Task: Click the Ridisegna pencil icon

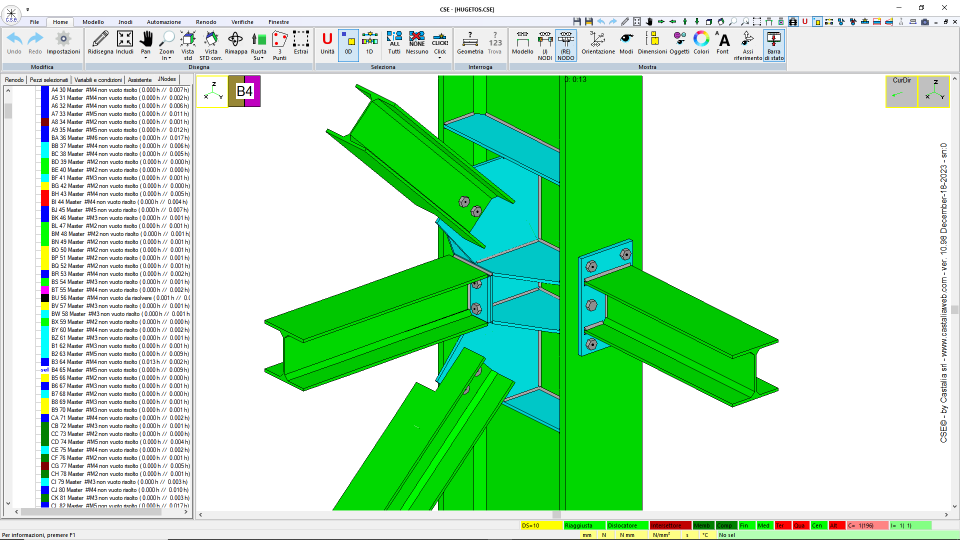Action: click(100, 40)
